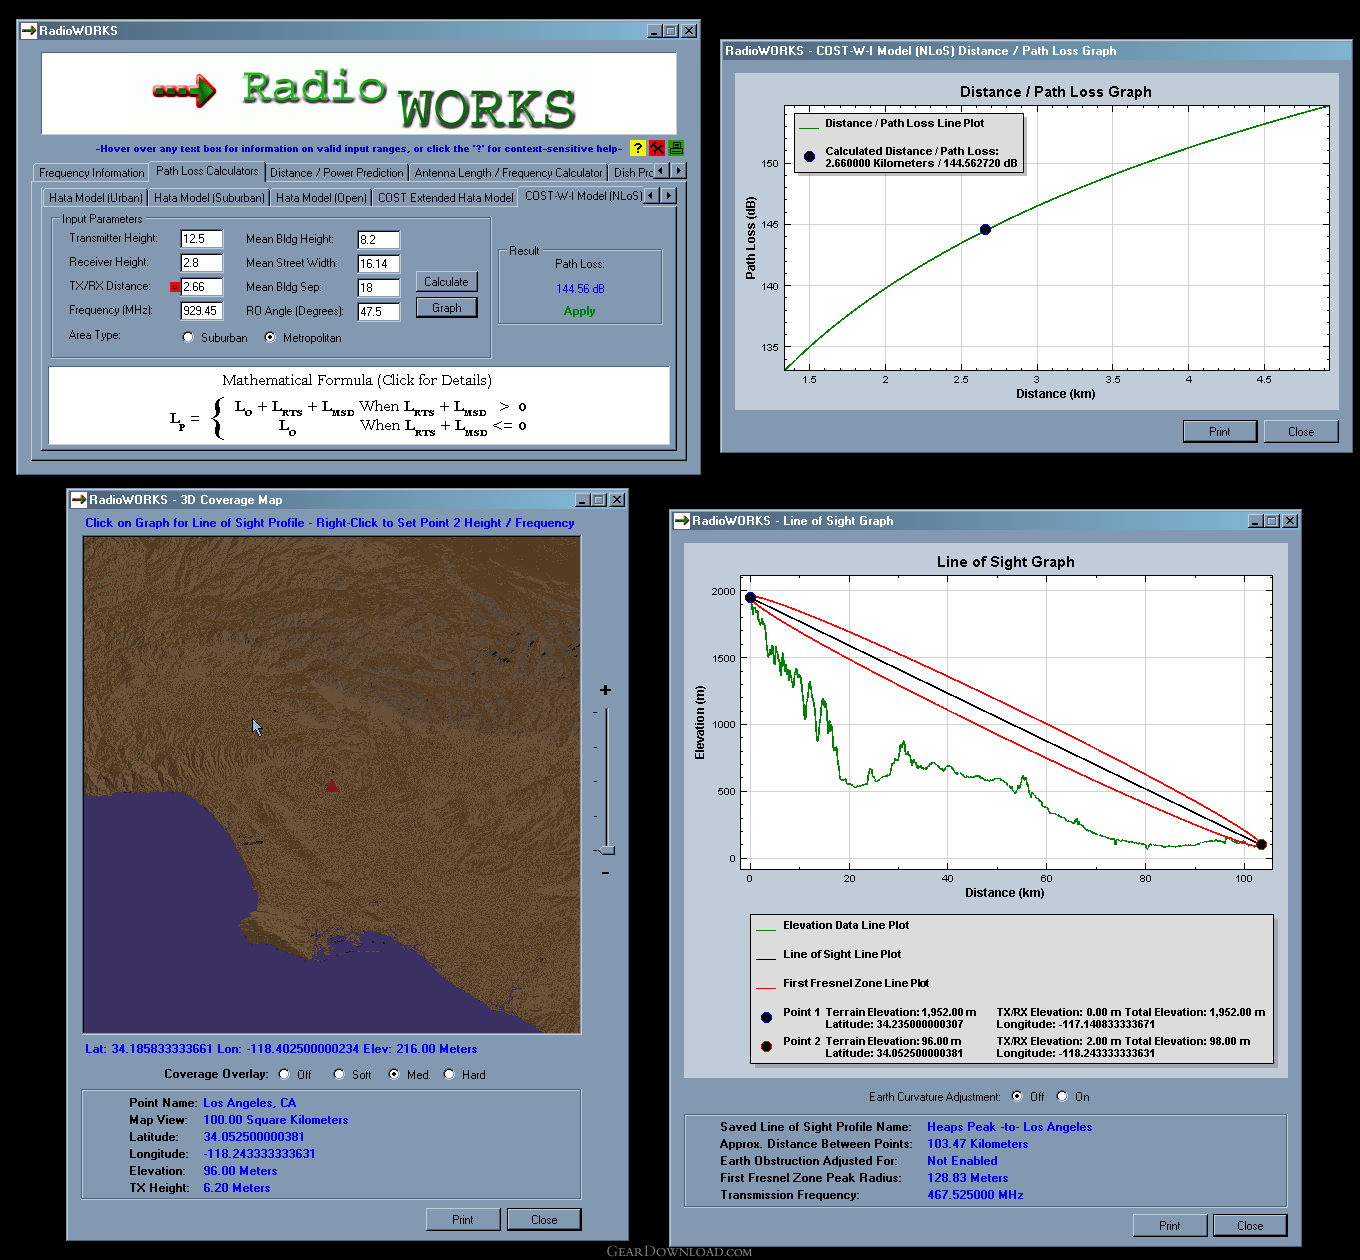Screen dimensions: 1360x1260
Task: Turn Earth Curvature Adjustment On
Action: click(x=1062, y=1096)
